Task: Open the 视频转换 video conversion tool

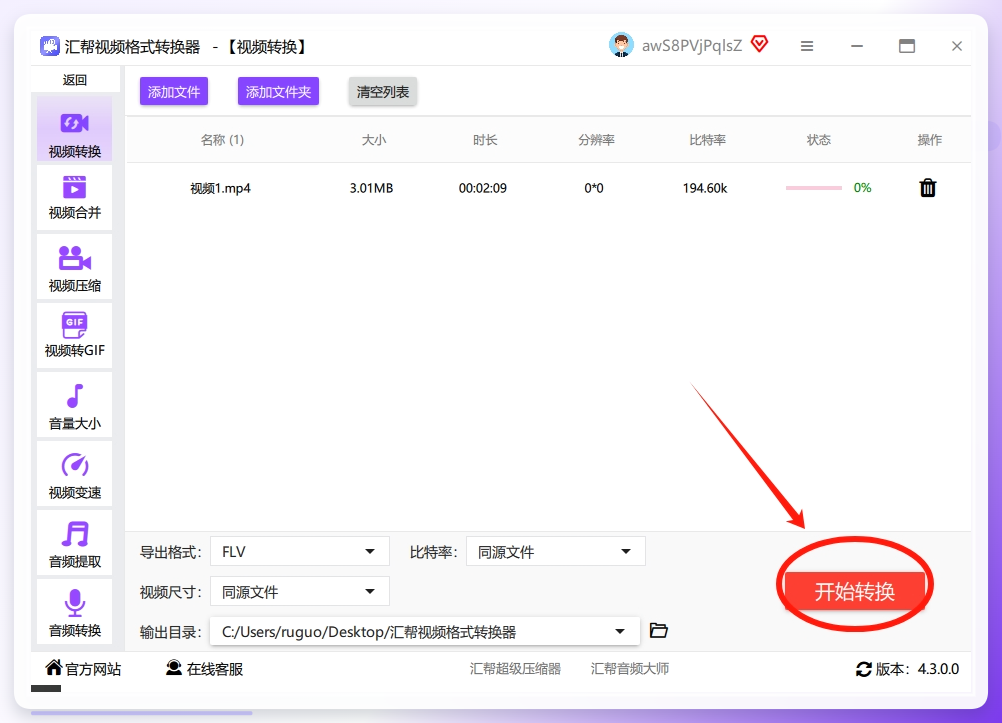Action: coord(74,130)
